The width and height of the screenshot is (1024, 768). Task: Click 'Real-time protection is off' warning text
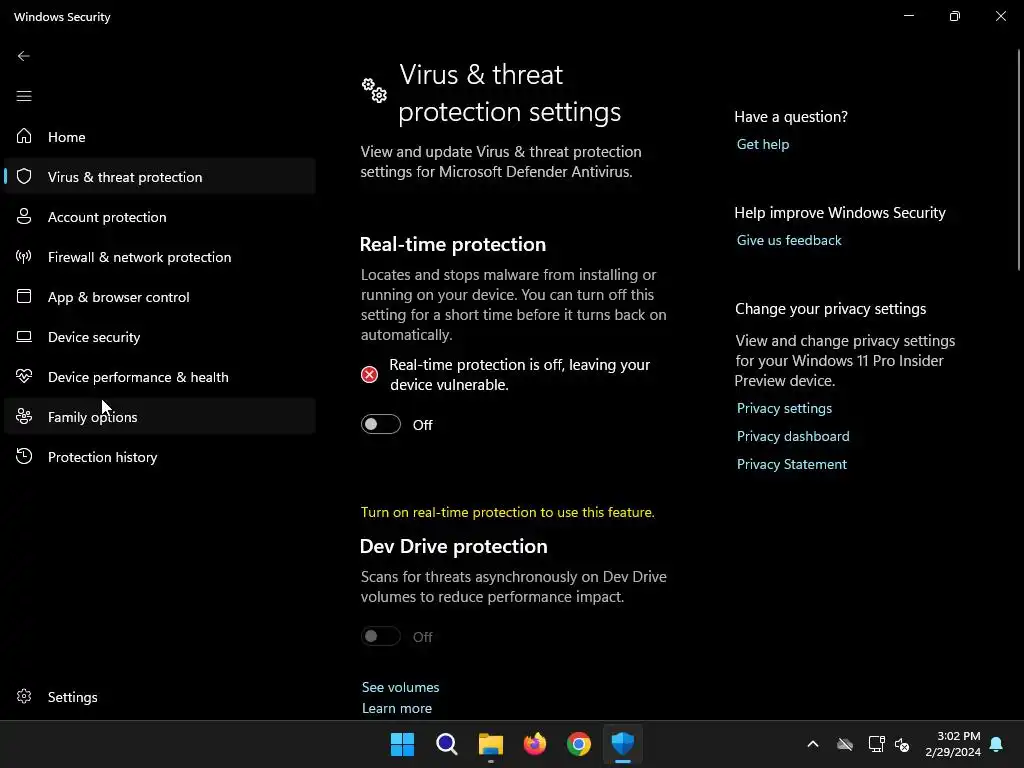(519, 374)
